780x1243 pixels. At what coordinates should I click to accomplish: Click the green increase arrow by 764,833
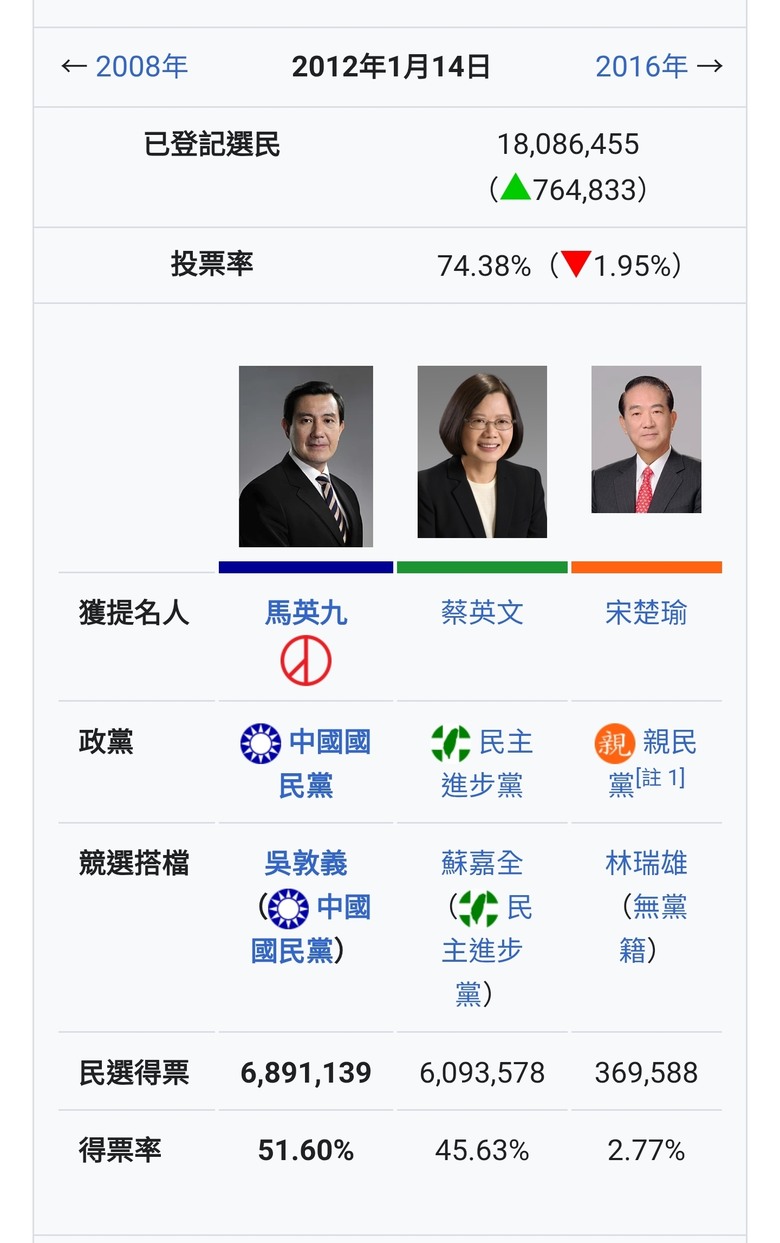(x=515, y=187)
